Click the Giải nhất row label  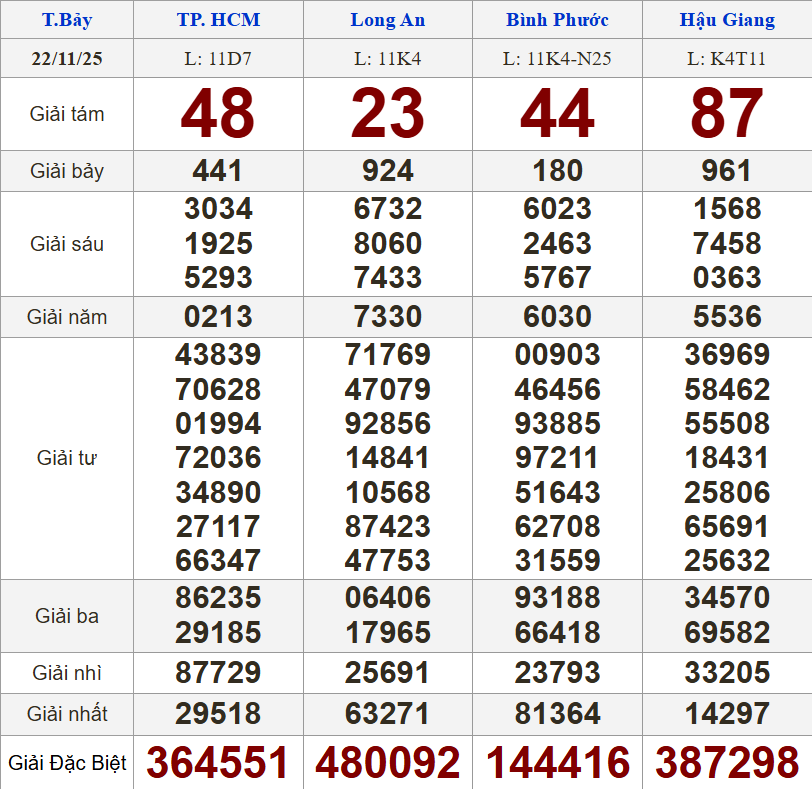coord(67,714)
